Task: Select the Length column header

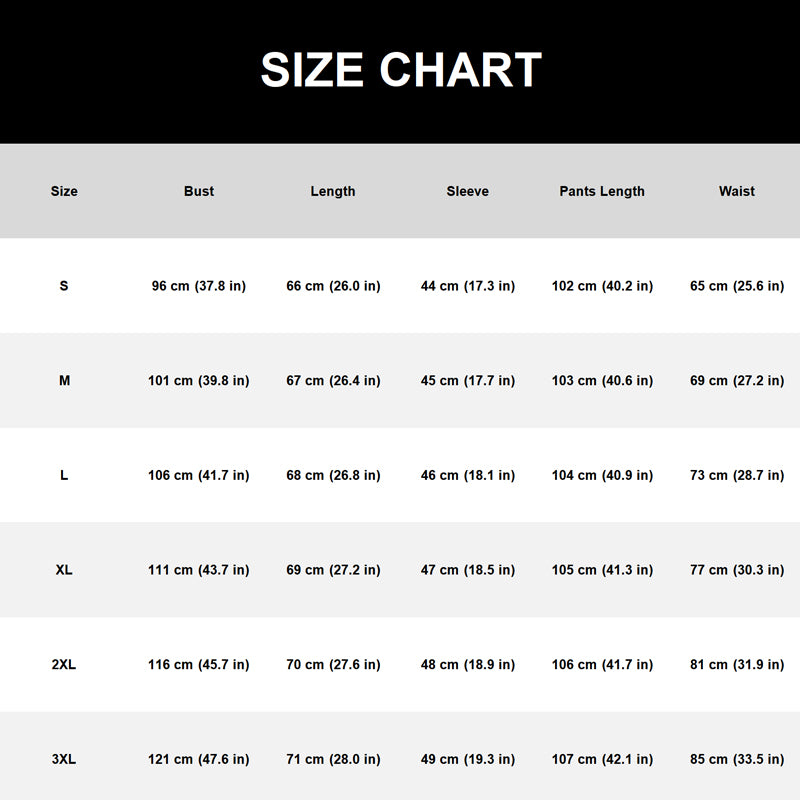Action: [x=333, y=191]
